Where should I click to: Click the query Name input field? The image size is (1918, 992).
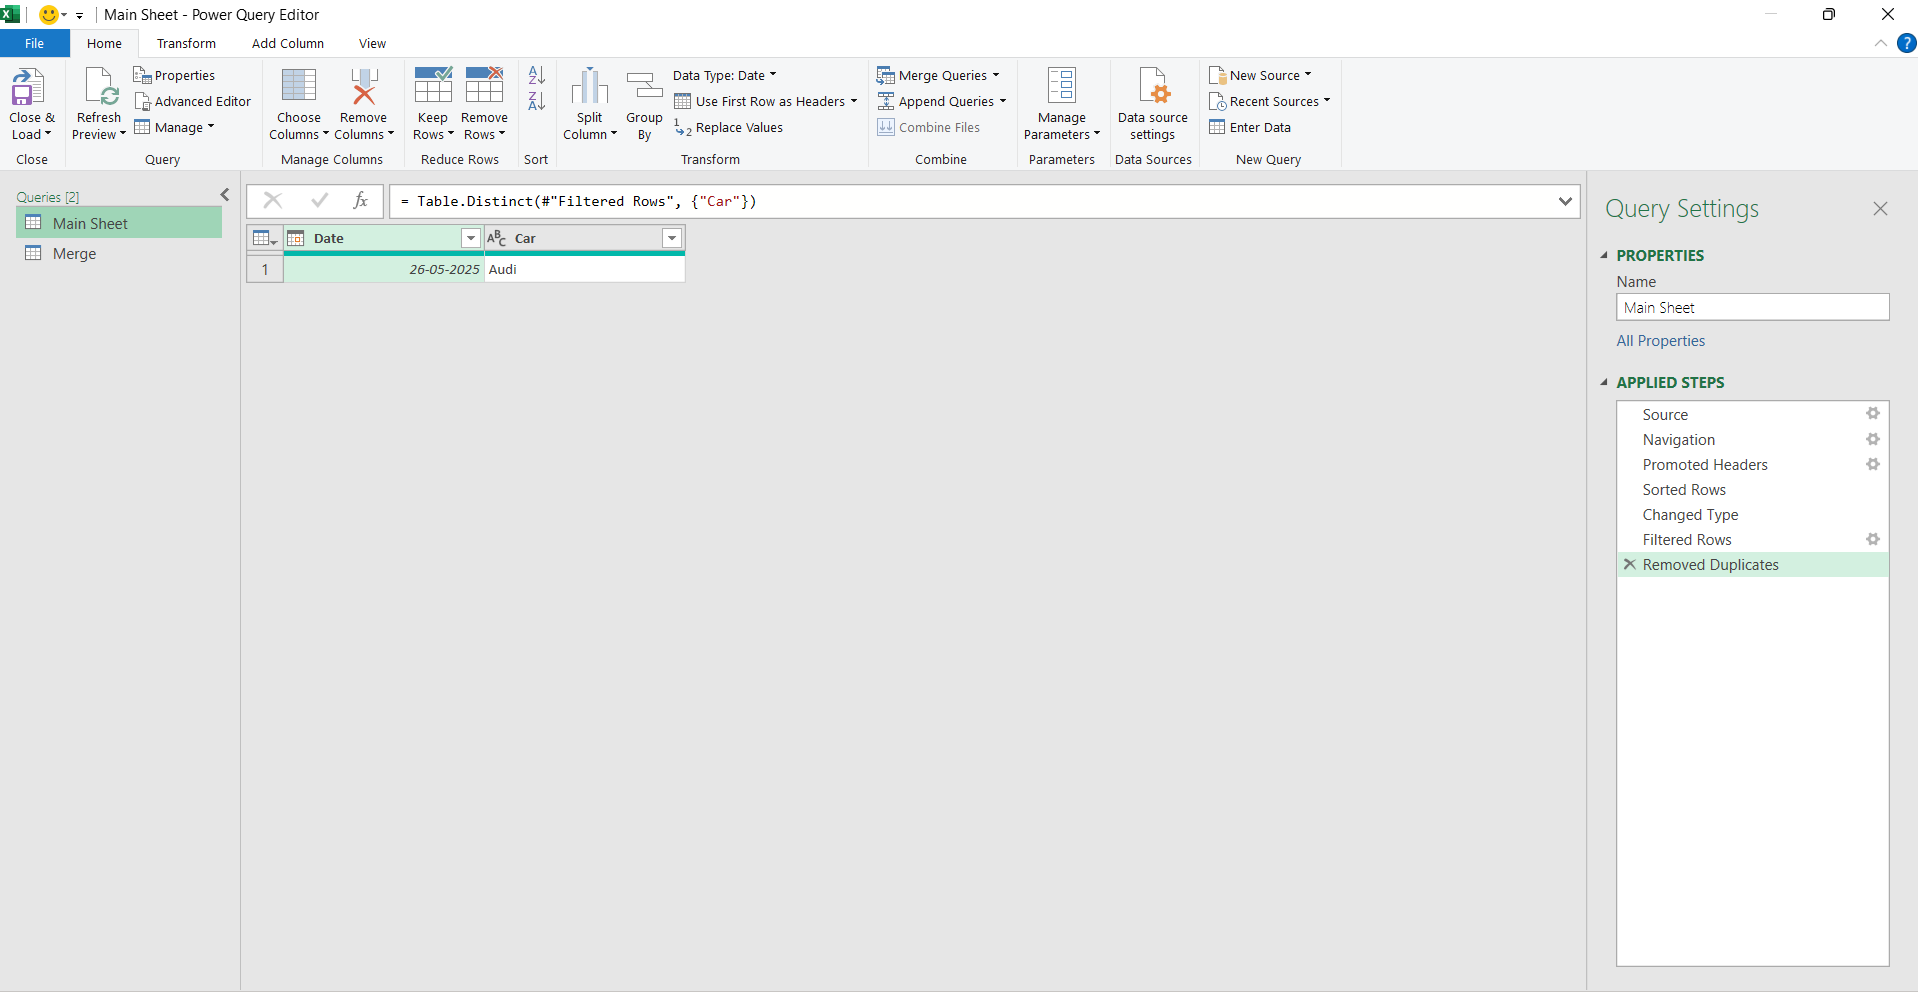point(1752,307)
